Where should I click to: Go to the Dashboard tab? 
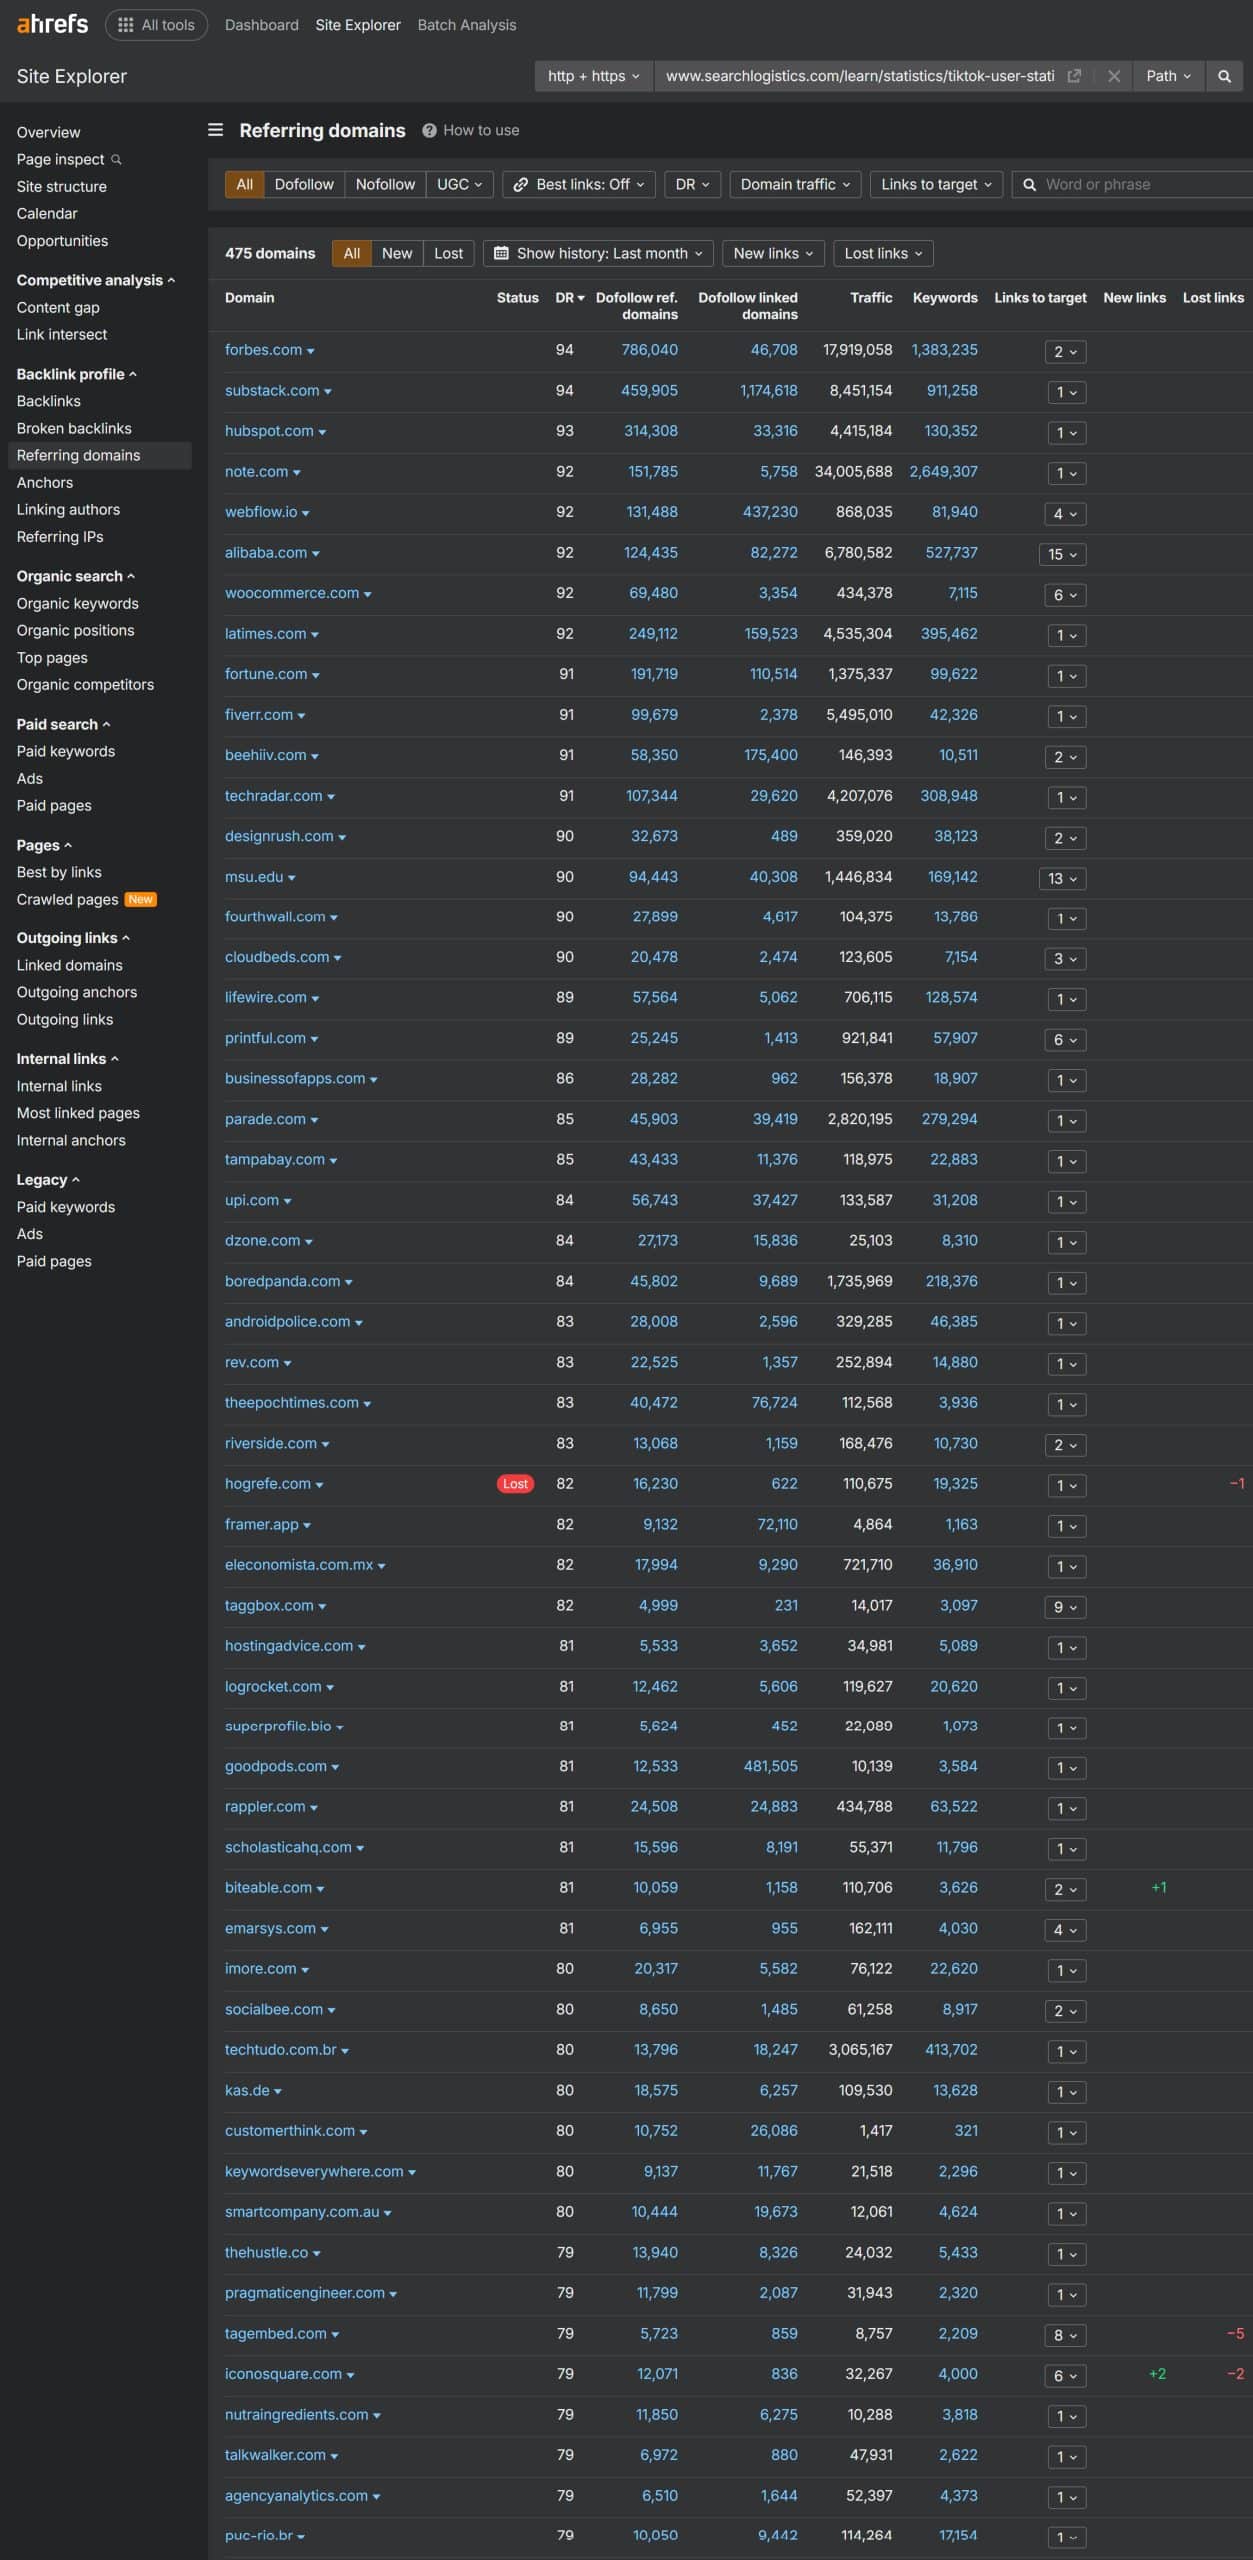coord(261,25)
